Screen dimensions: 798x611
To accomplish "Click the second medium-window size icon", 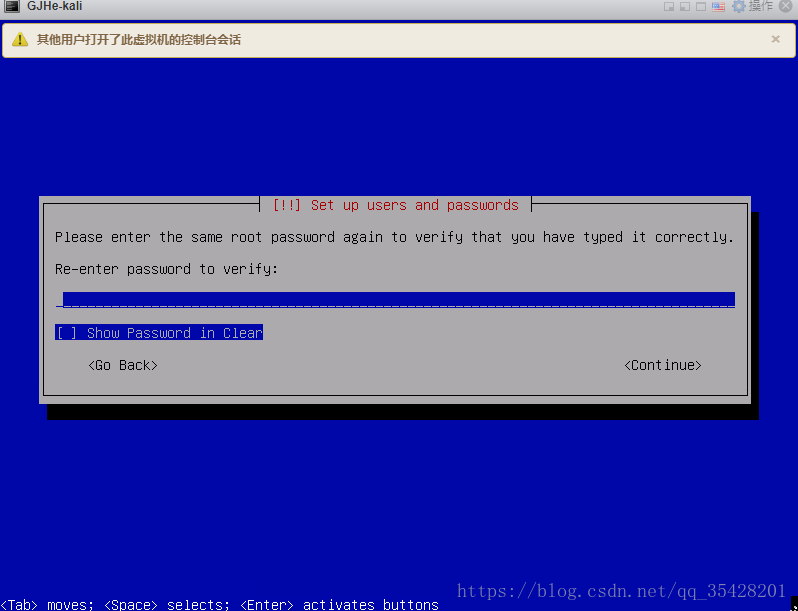I will pos(685,7).
